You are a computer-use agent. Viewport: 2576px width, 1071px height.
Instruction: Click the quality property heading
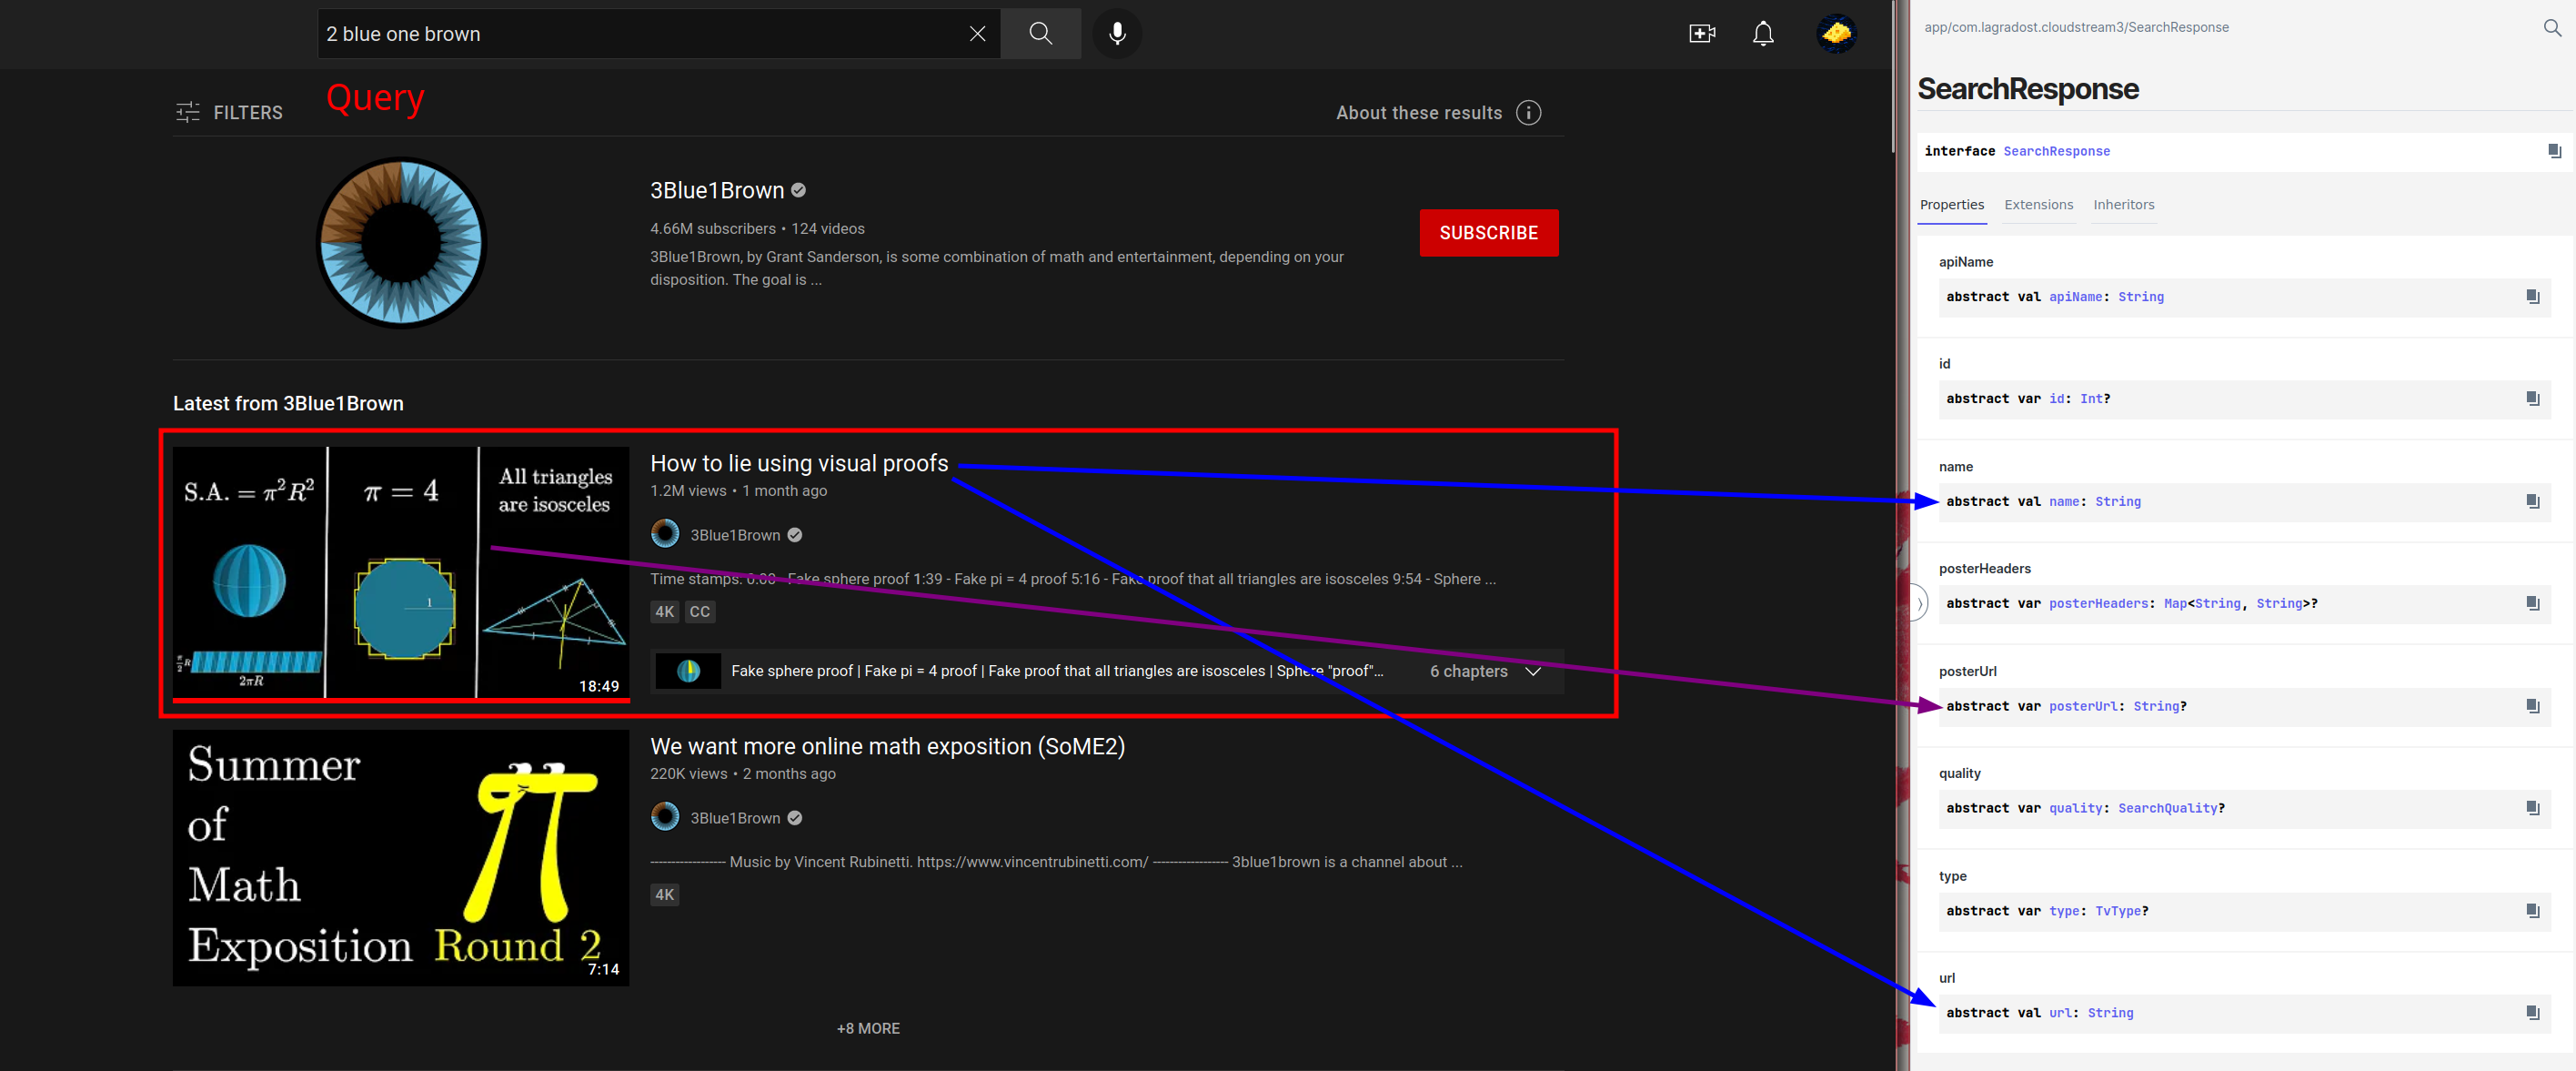pos(1959,773)
